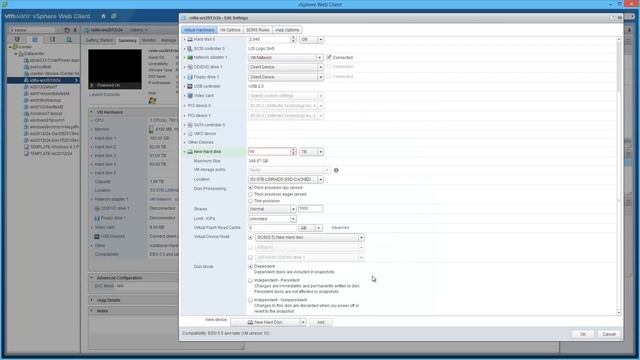Click the New Hard disk row icon
The image size is (640, 360).
pos(190,151)
